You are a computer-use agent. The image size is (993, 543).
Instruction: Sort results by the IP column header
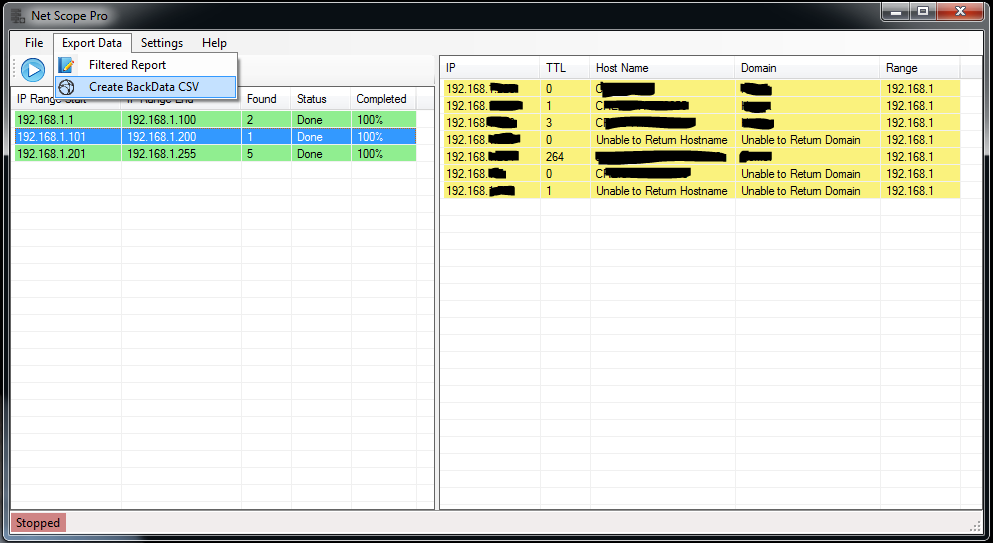[x=491, y=68]
